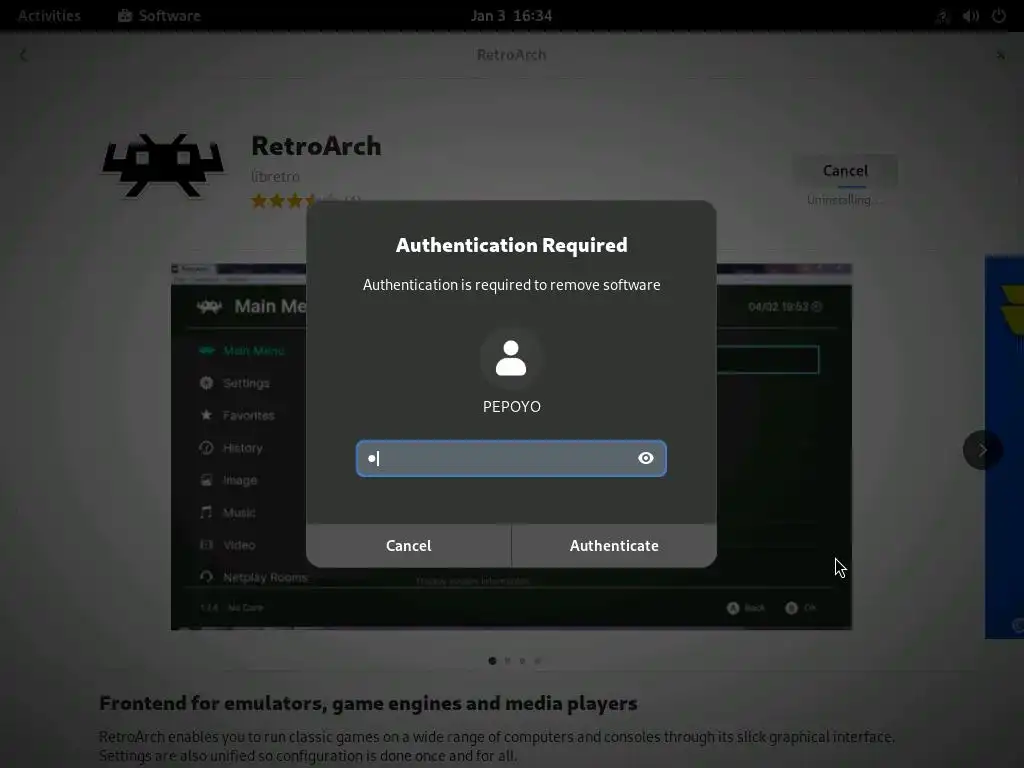Go back using the header back arrow

24,55
